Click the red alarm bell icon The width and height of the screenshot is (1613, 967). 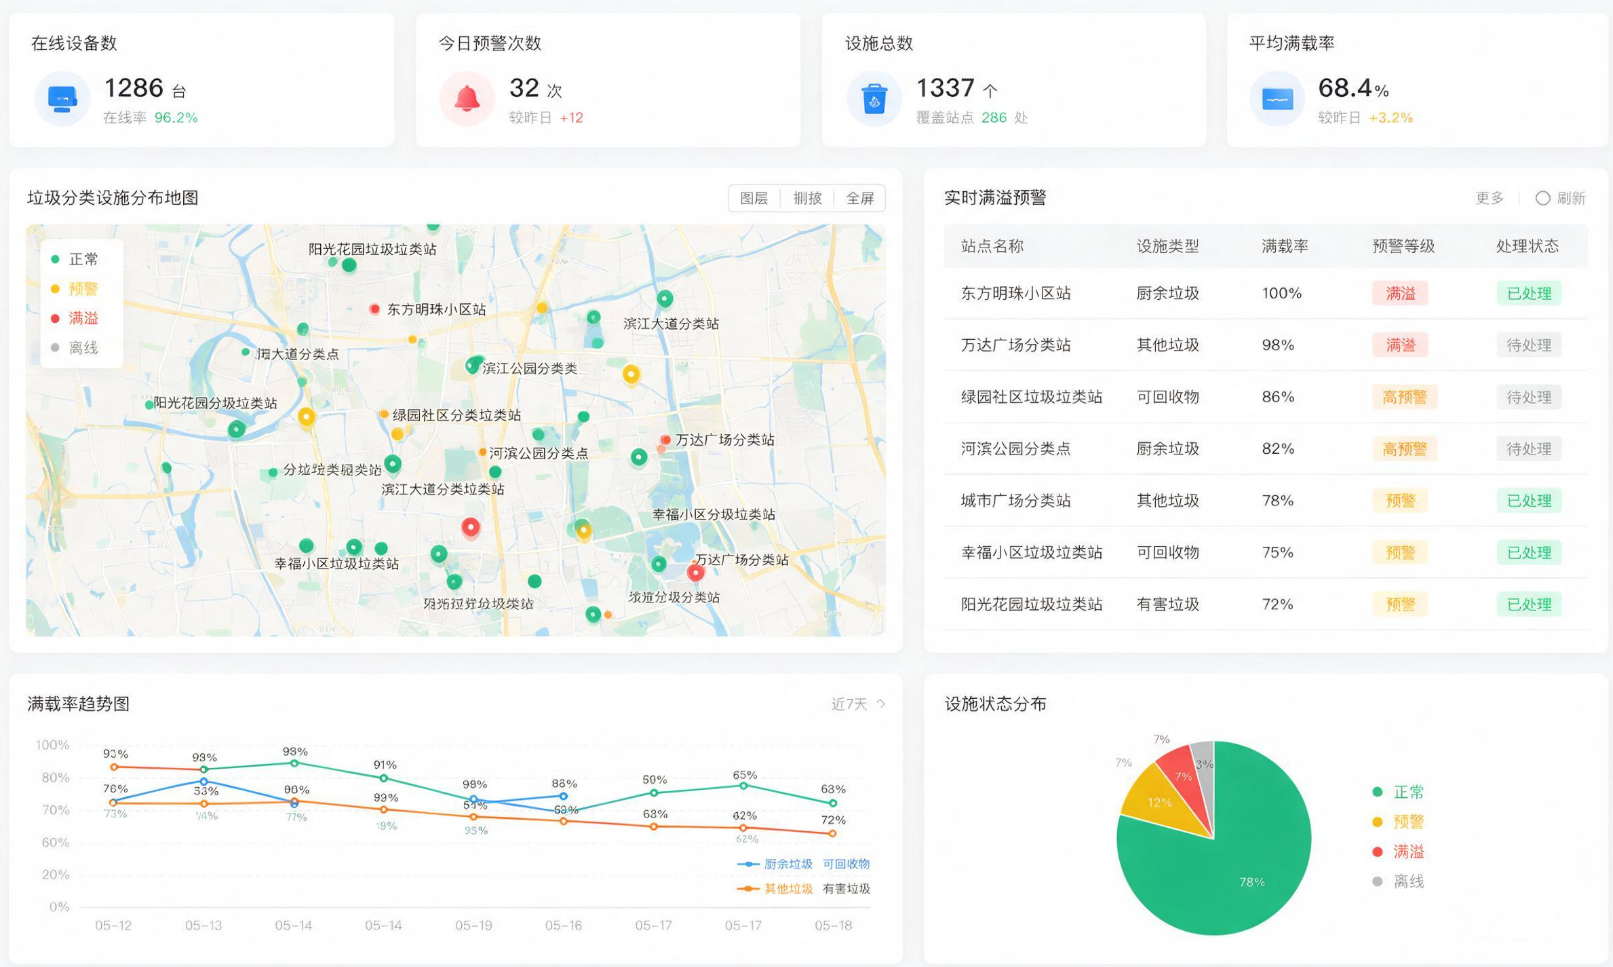pyautogui.click(x=467, y=99)
